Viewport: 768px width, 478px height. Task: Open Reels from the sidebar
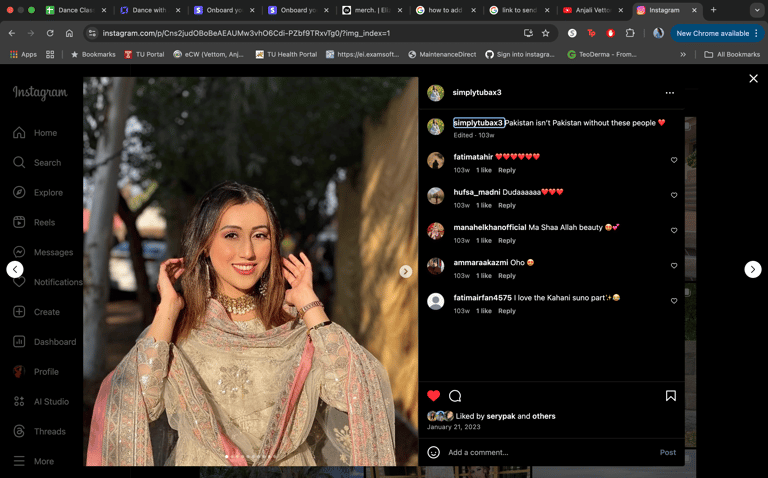click(x=34, y=222)
